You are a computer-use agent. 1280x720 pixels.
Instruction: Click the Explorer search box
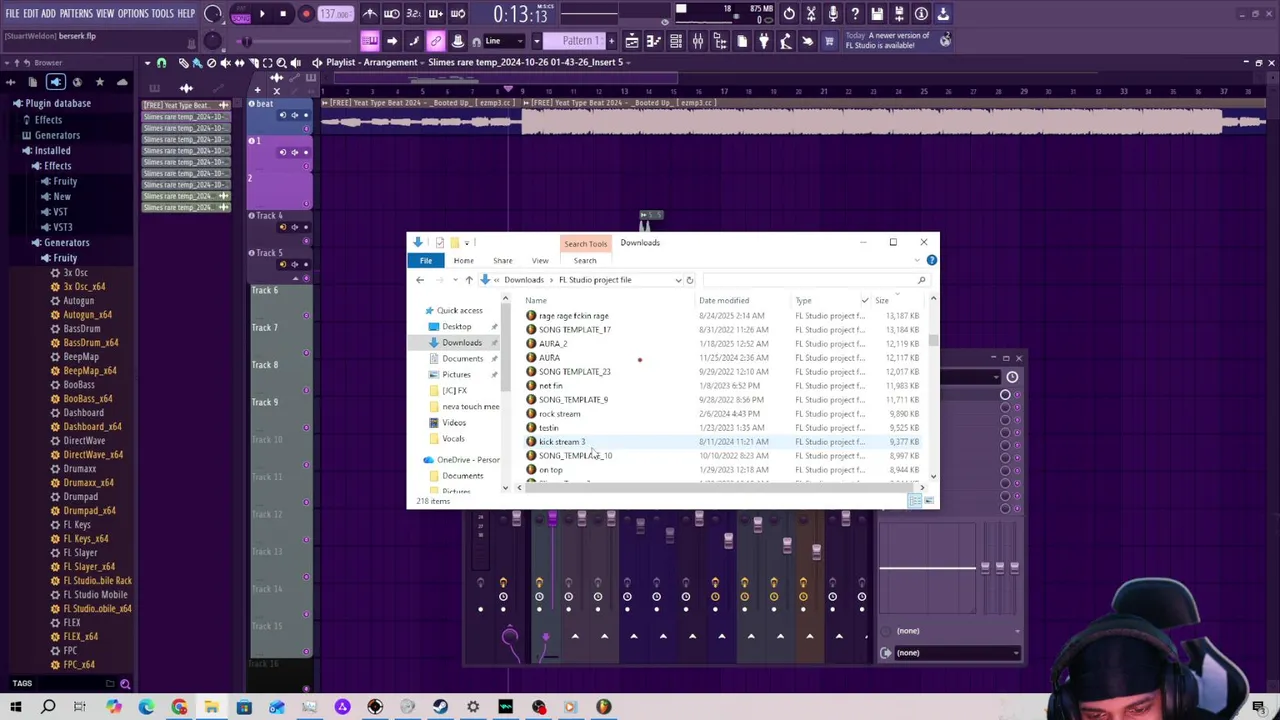pyautogui.click(x=814, y=280)
